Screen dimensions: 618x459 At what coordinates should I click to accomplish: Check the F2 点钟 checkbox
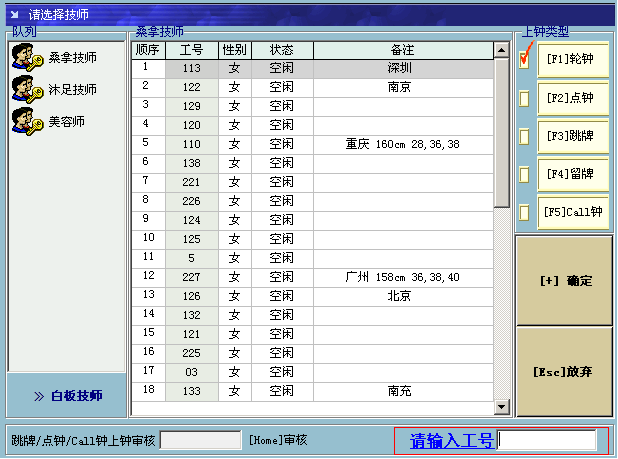point(524,98)
